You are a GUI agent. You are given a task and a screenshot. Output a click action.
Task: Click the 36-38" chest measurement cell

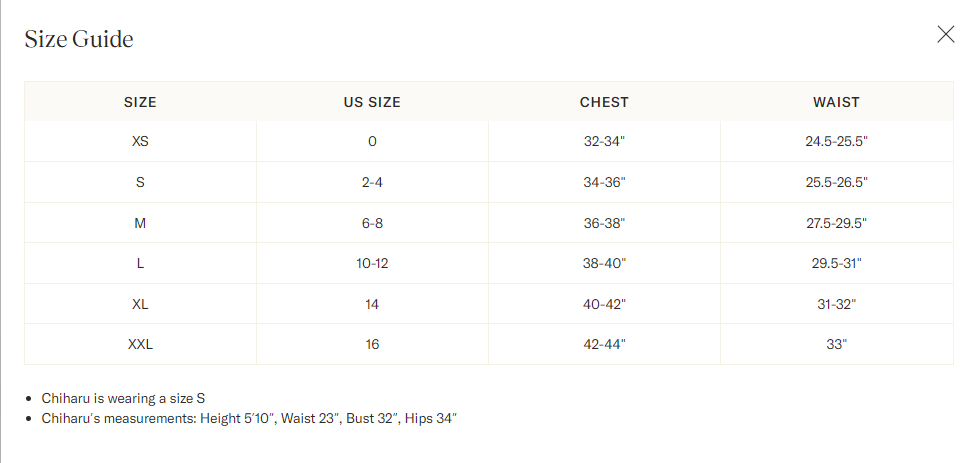pyautogui.click(x=604, y=223)
